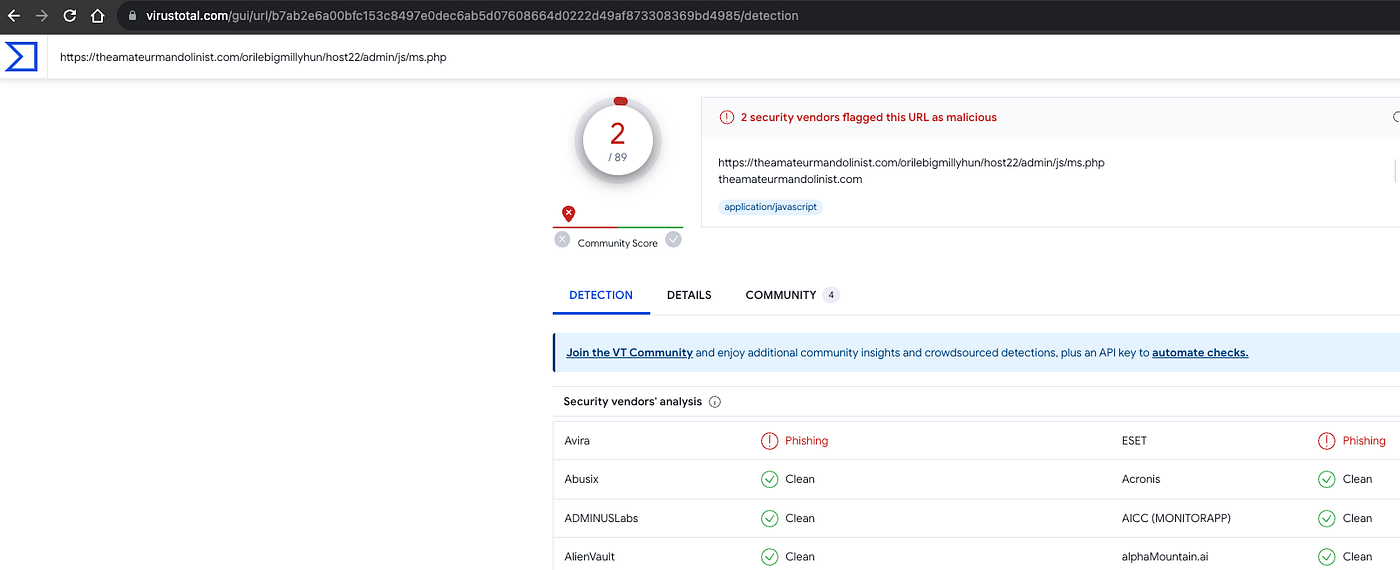
Task: Click the 2 / 89 detection score gauge
Action: (x=618, y=142)
